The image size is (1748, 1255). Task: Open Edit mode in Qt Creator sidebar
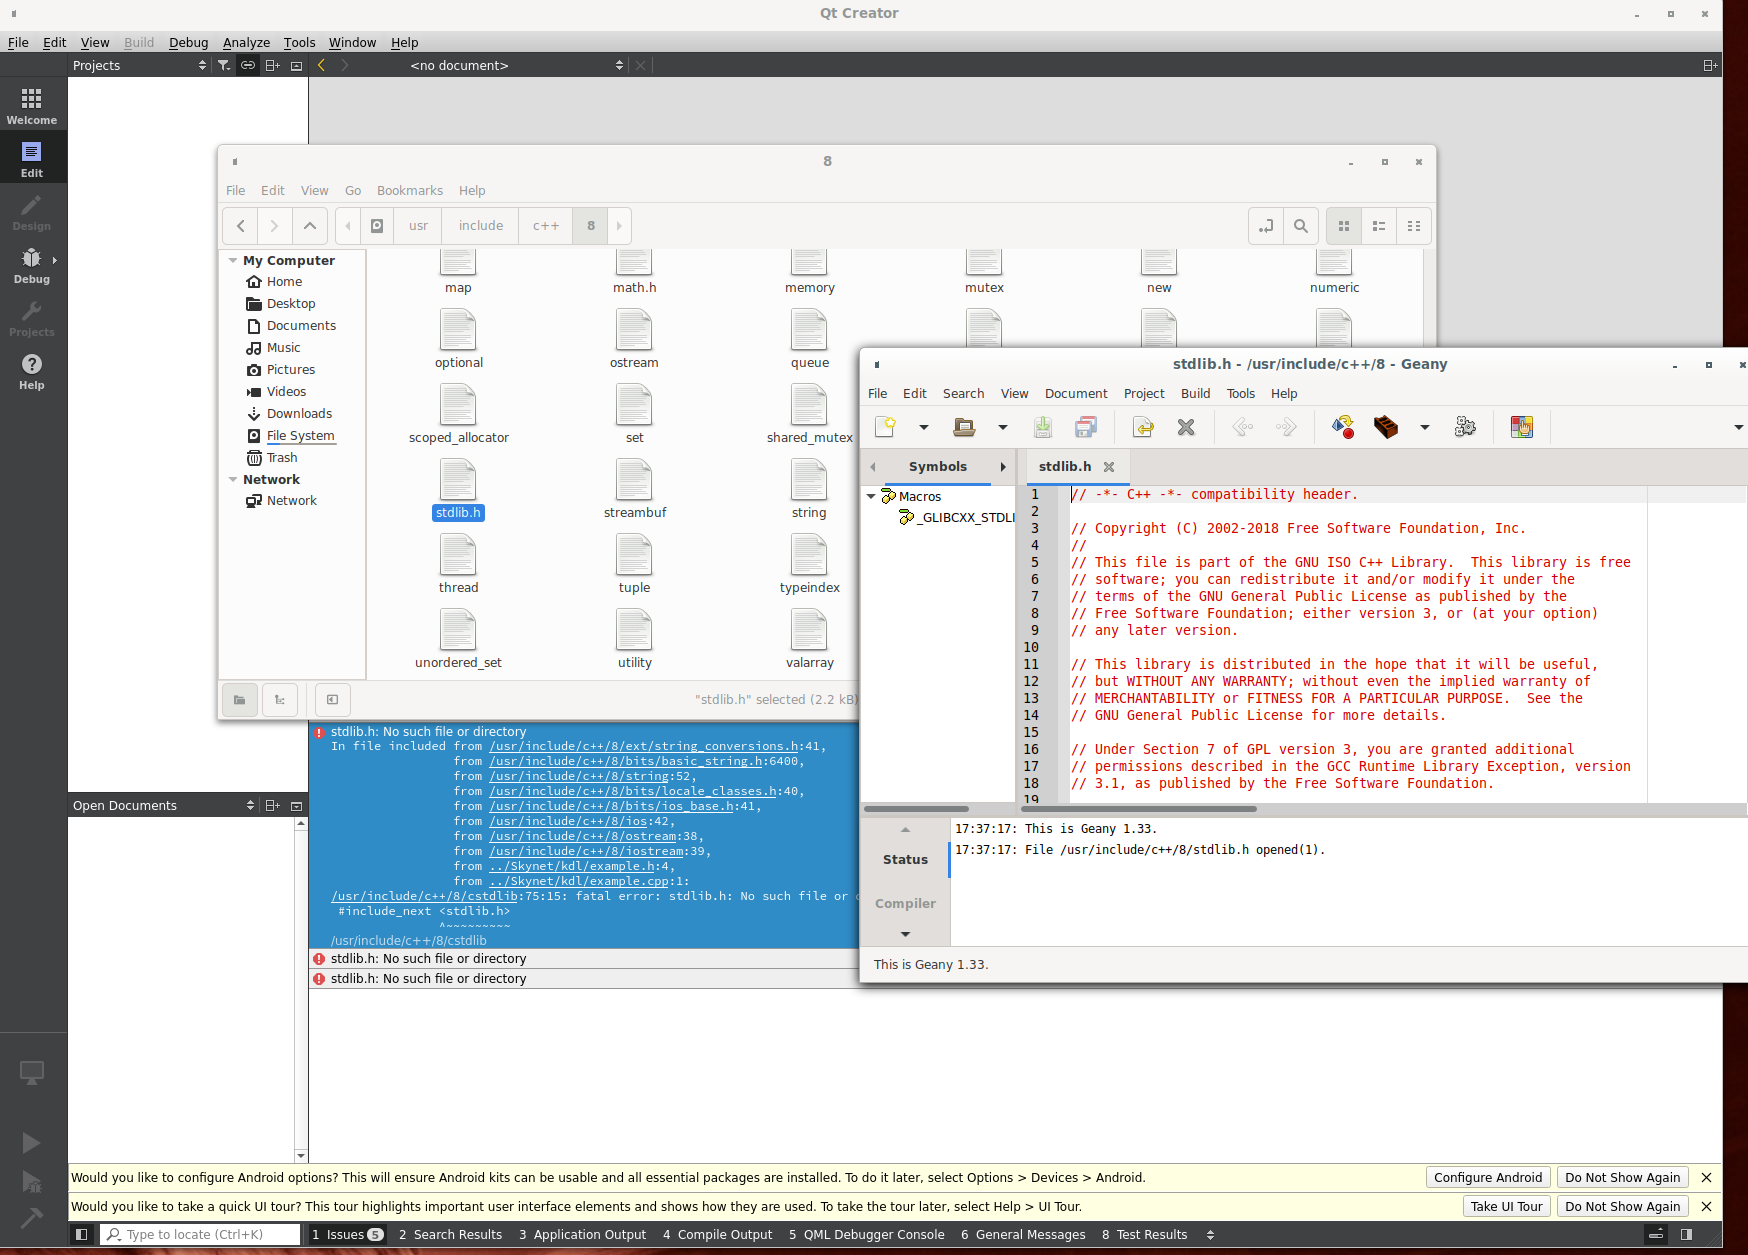click(32, 158)
